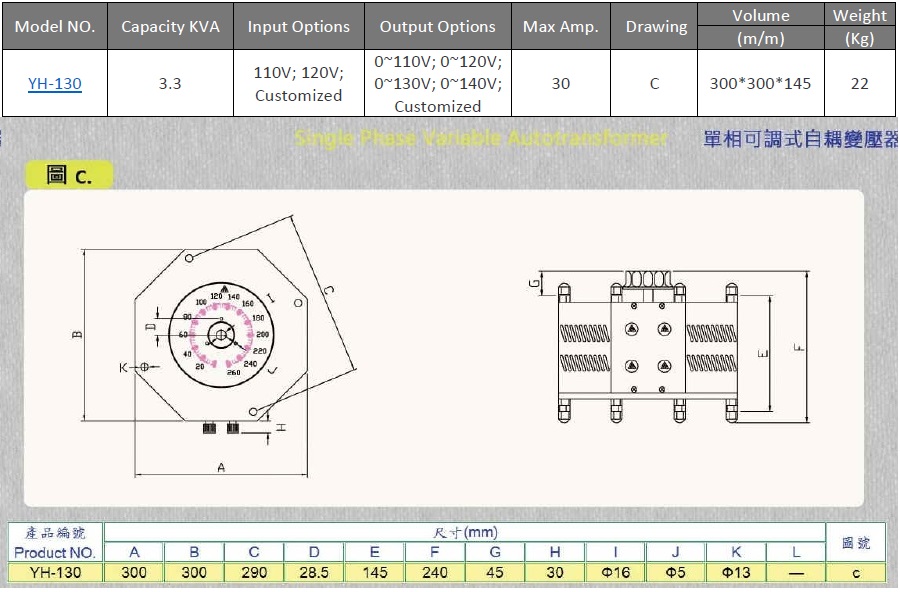900x592 pixels.
Task: Click the terminal block below the dial
Action: pyautogui.click(x=220, y=428)
